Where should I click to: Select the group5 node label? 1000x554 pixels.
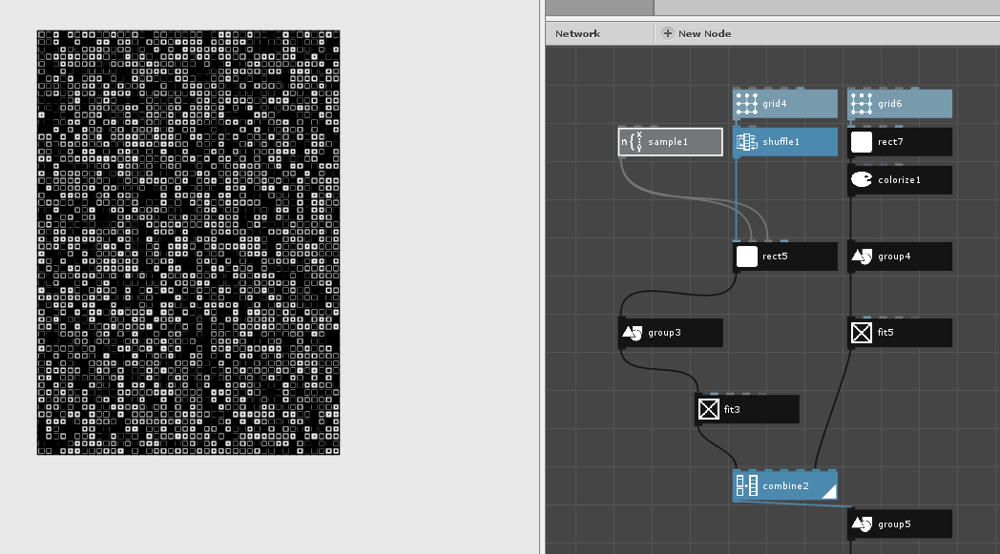[x=894, y=524]
